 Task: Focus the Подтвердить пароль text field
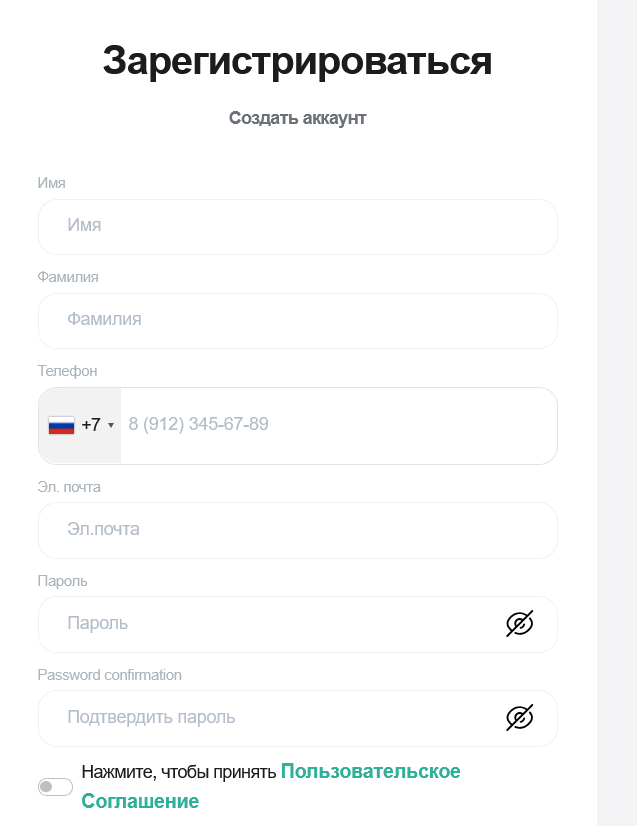[270, 718]
